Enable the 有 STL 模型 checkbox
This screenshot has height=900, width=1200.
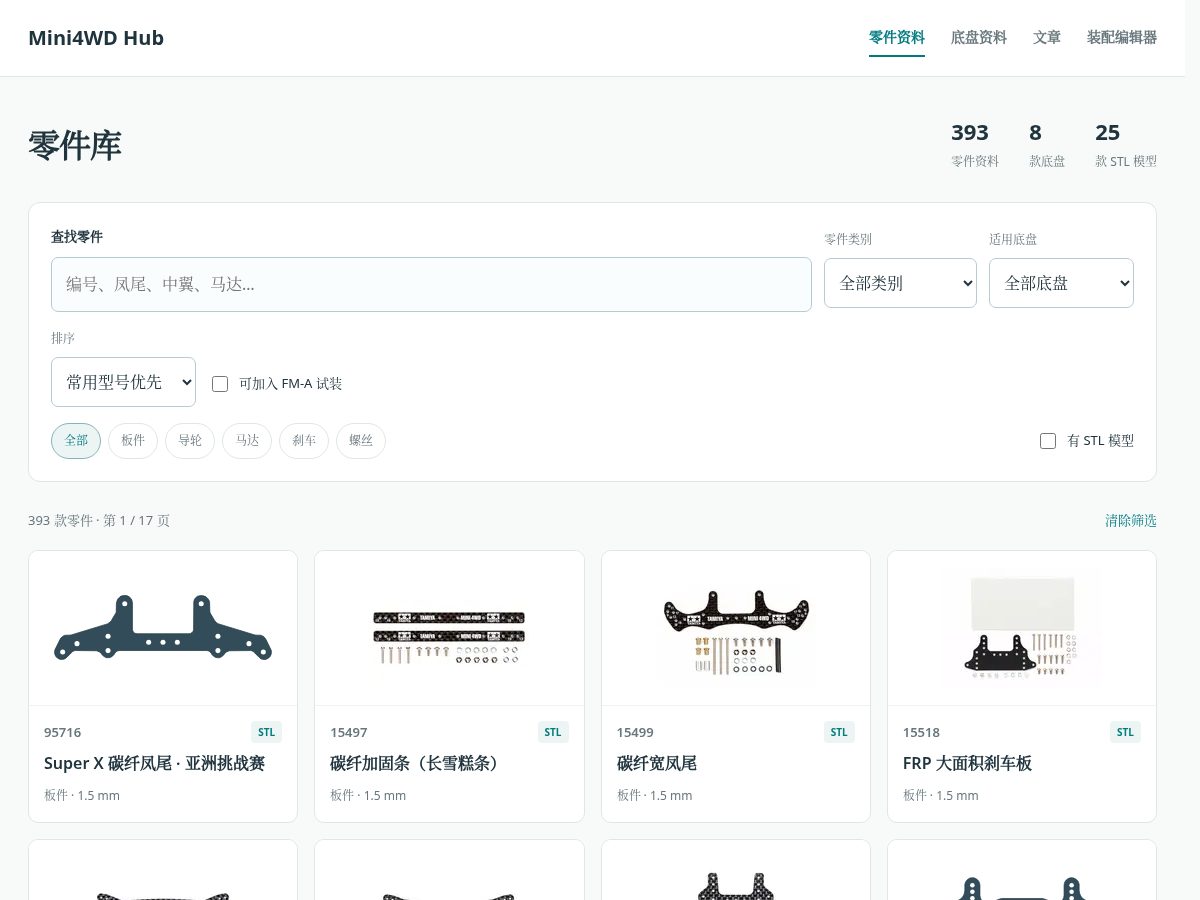(x=1048, y=441)
